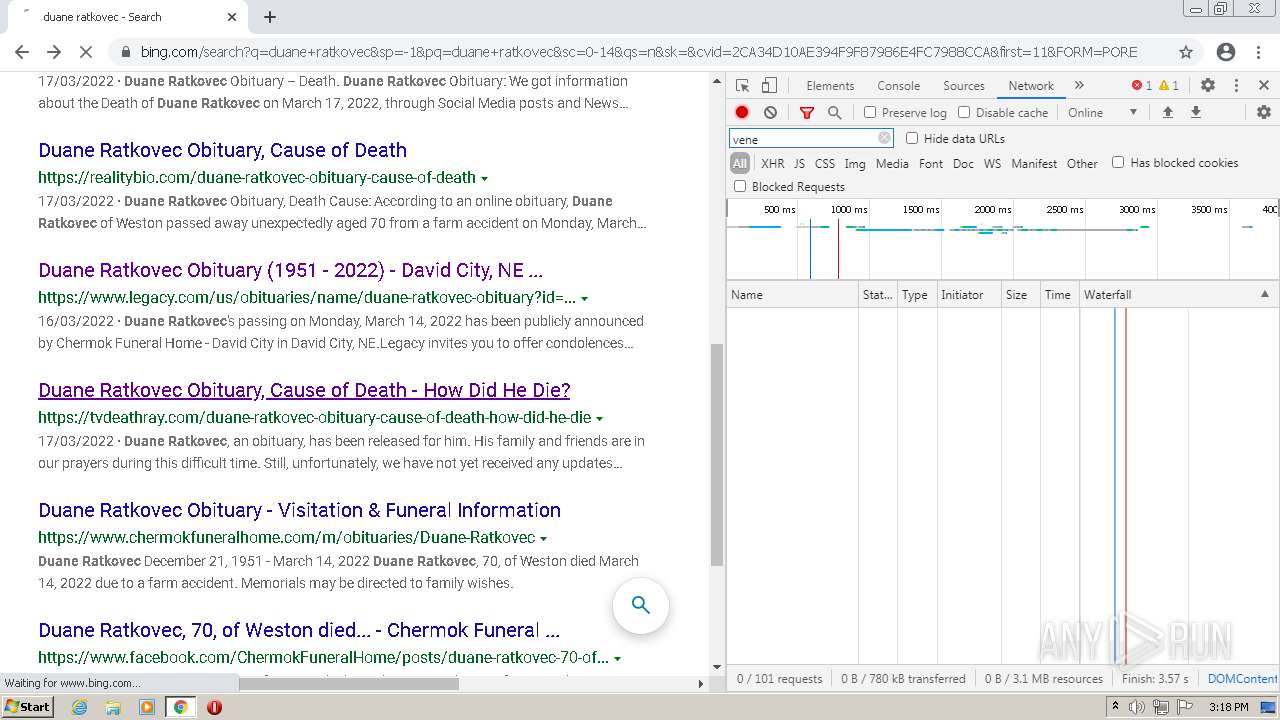The height and width of the screenshot is (720, 1280).
Task: Open 'How Did He Die?' result link
Action: 304,390
